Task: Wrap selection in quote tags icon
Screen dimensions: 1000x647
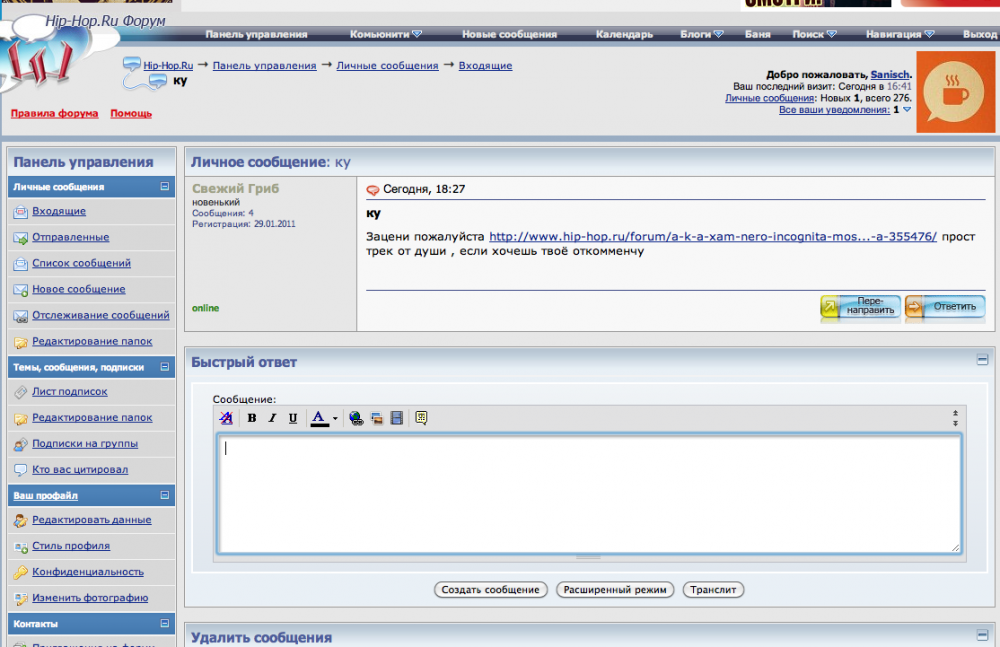Action: (x=421, y=418)
